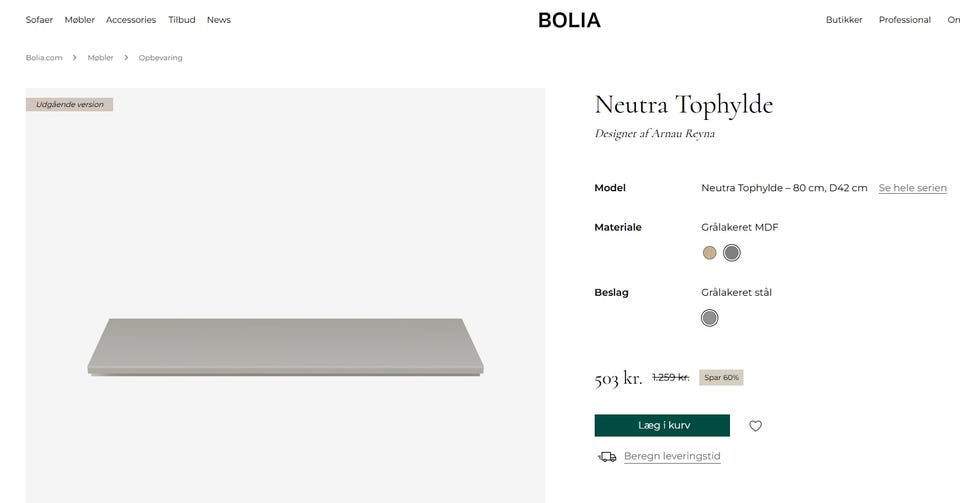Open the Butikker page
960x503 pixels.
coord(843,20)
